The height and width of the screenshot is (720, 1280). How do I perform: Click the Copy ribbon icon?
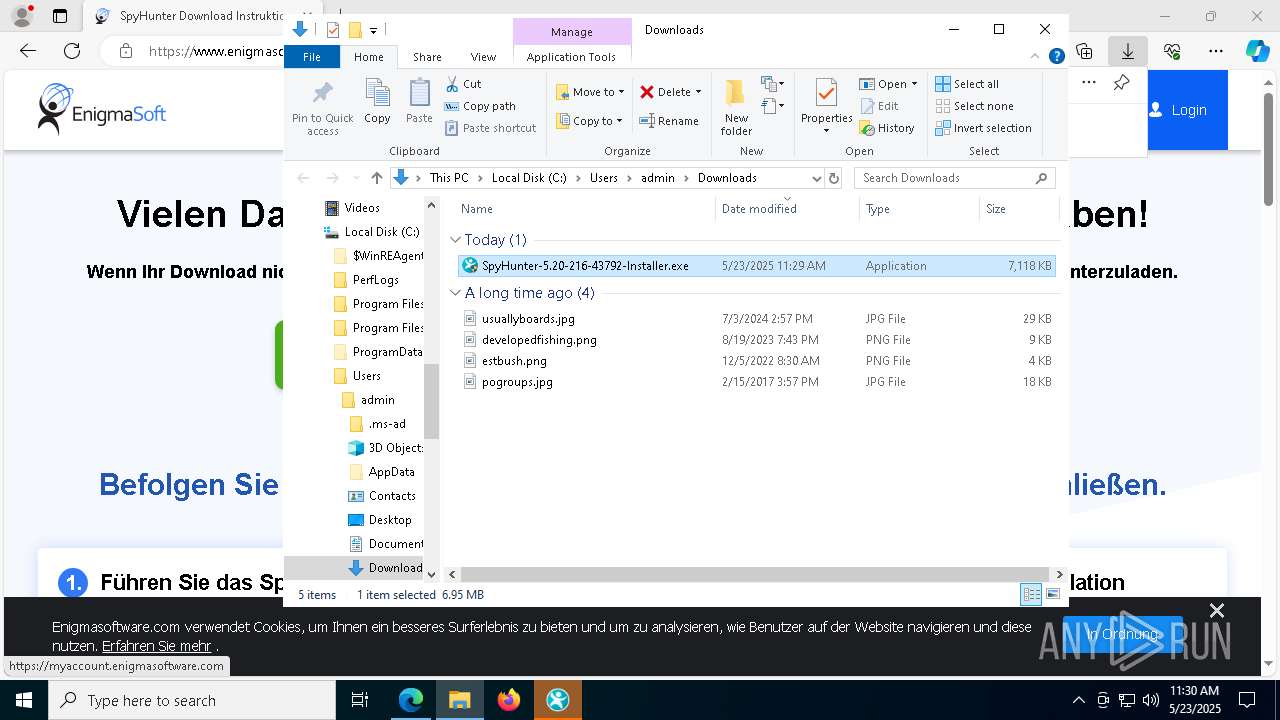[x=377, y=102]
